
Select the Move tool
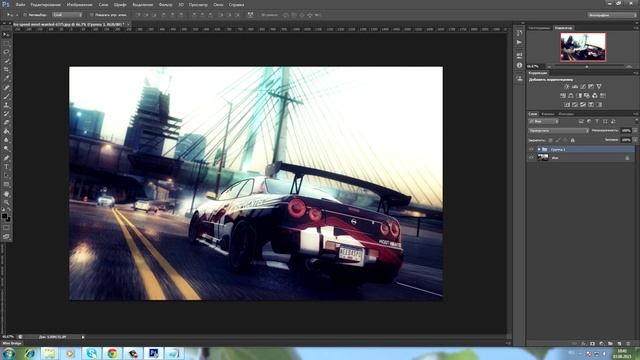6,35
